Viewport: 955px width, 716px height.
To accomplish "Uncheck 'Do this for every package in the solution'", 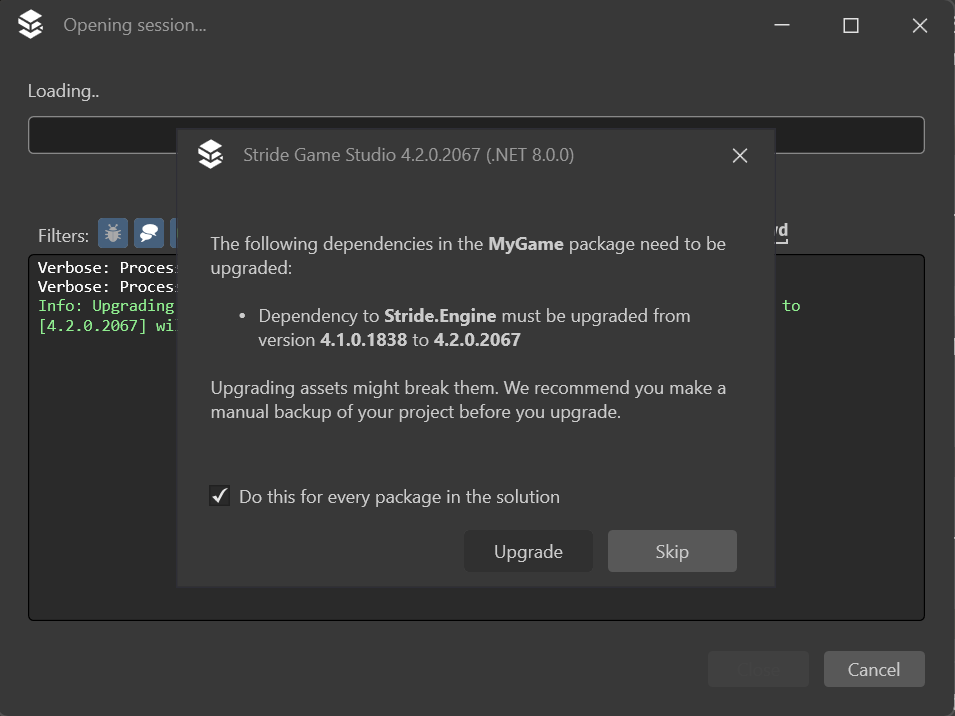I will (x=219, y=495).
